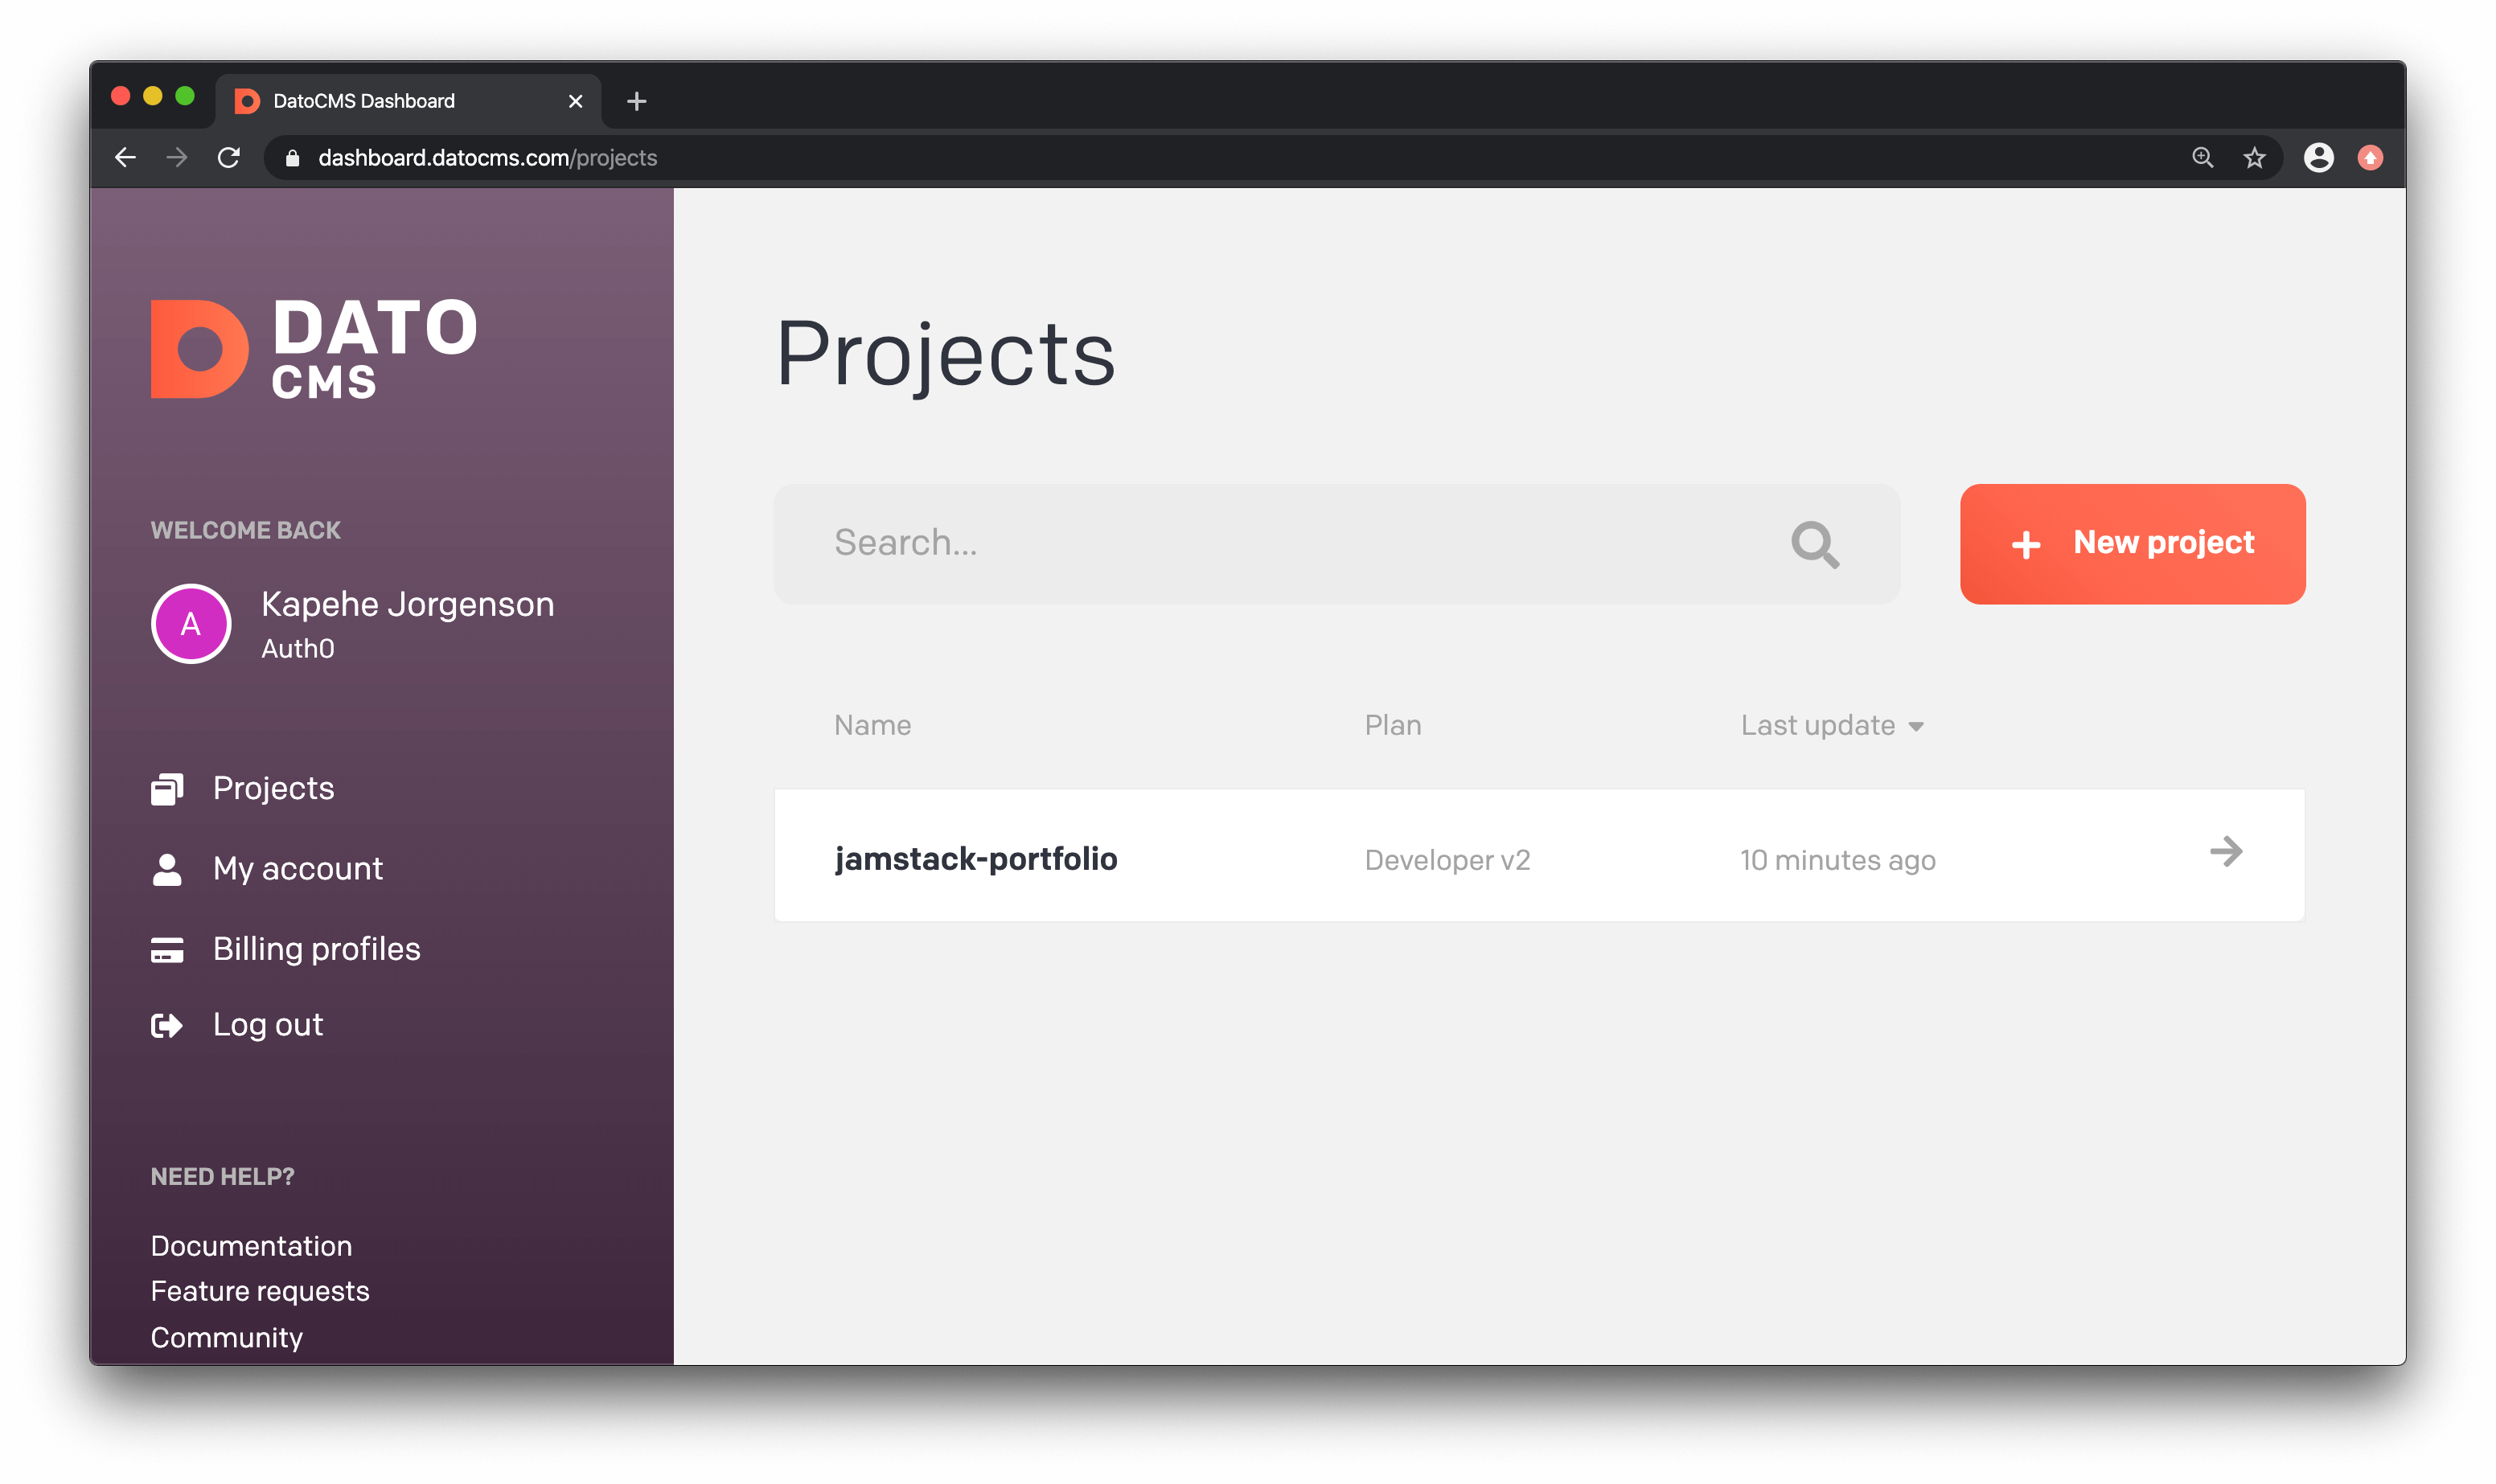Click the search magnifier icon
Image resolution: width=2496 pixels, height=1484 pixels.
tap(1814, 545)
